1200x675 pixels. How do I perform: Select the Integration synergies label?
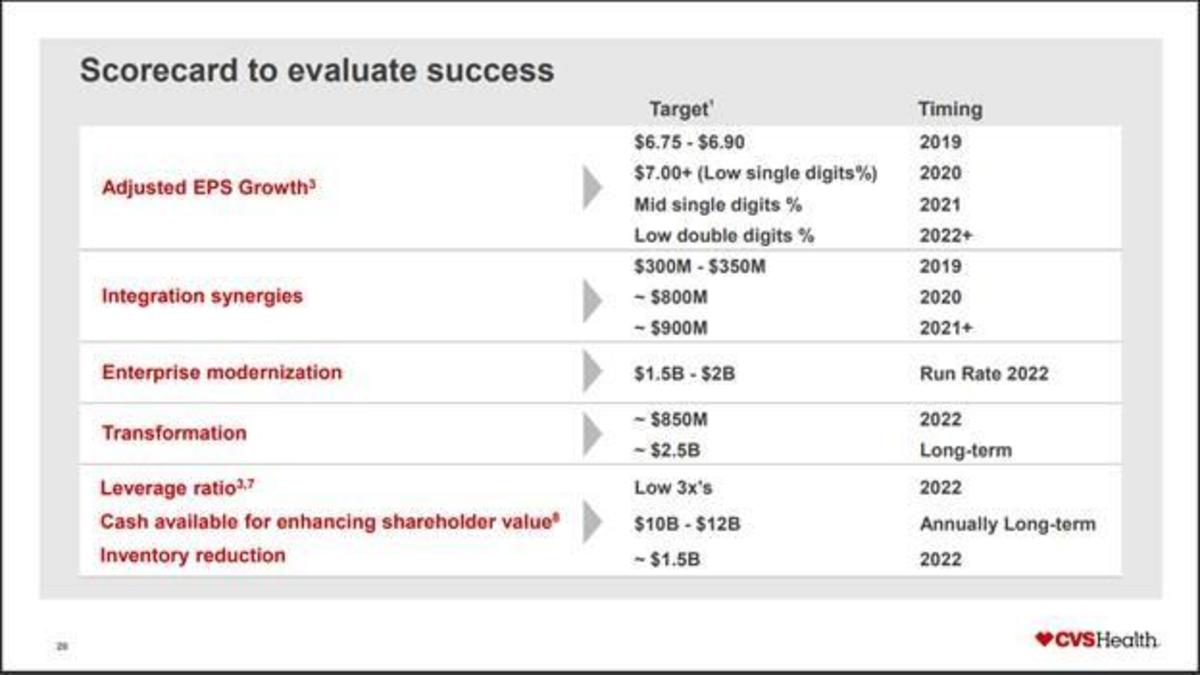202,296
